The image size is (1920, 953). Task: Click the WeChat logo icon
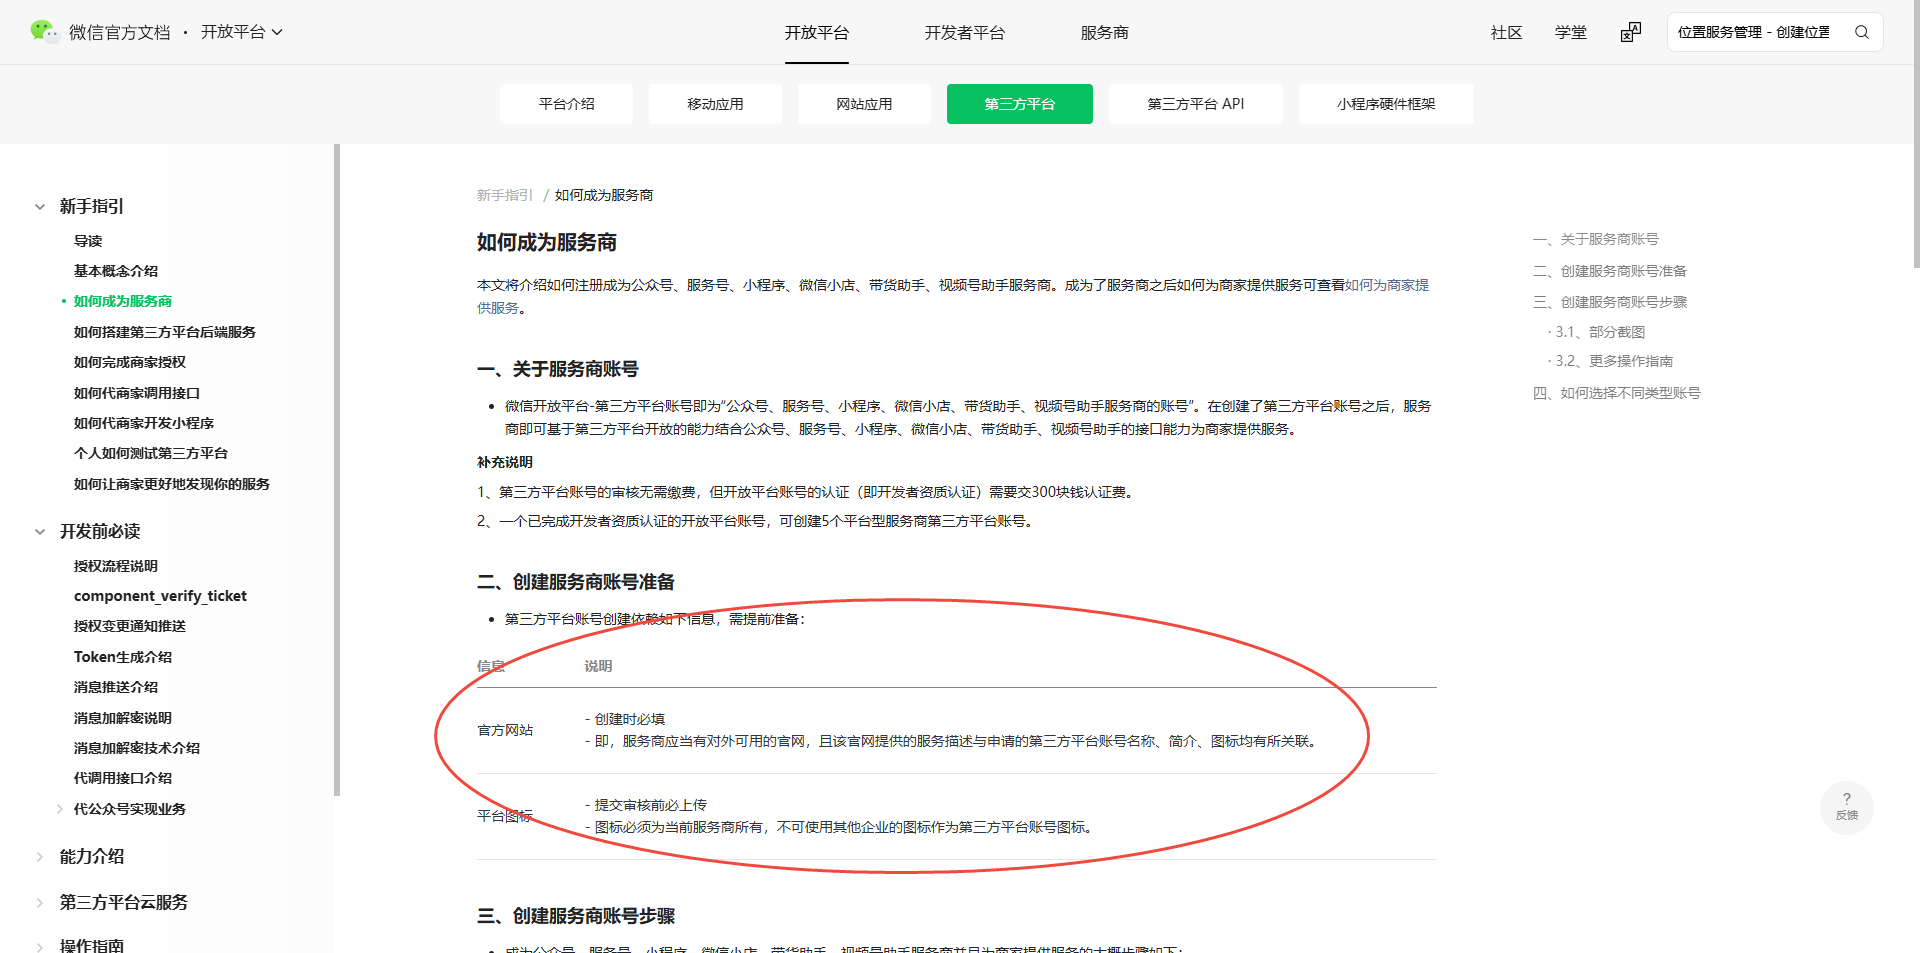(x=44, y=32)
